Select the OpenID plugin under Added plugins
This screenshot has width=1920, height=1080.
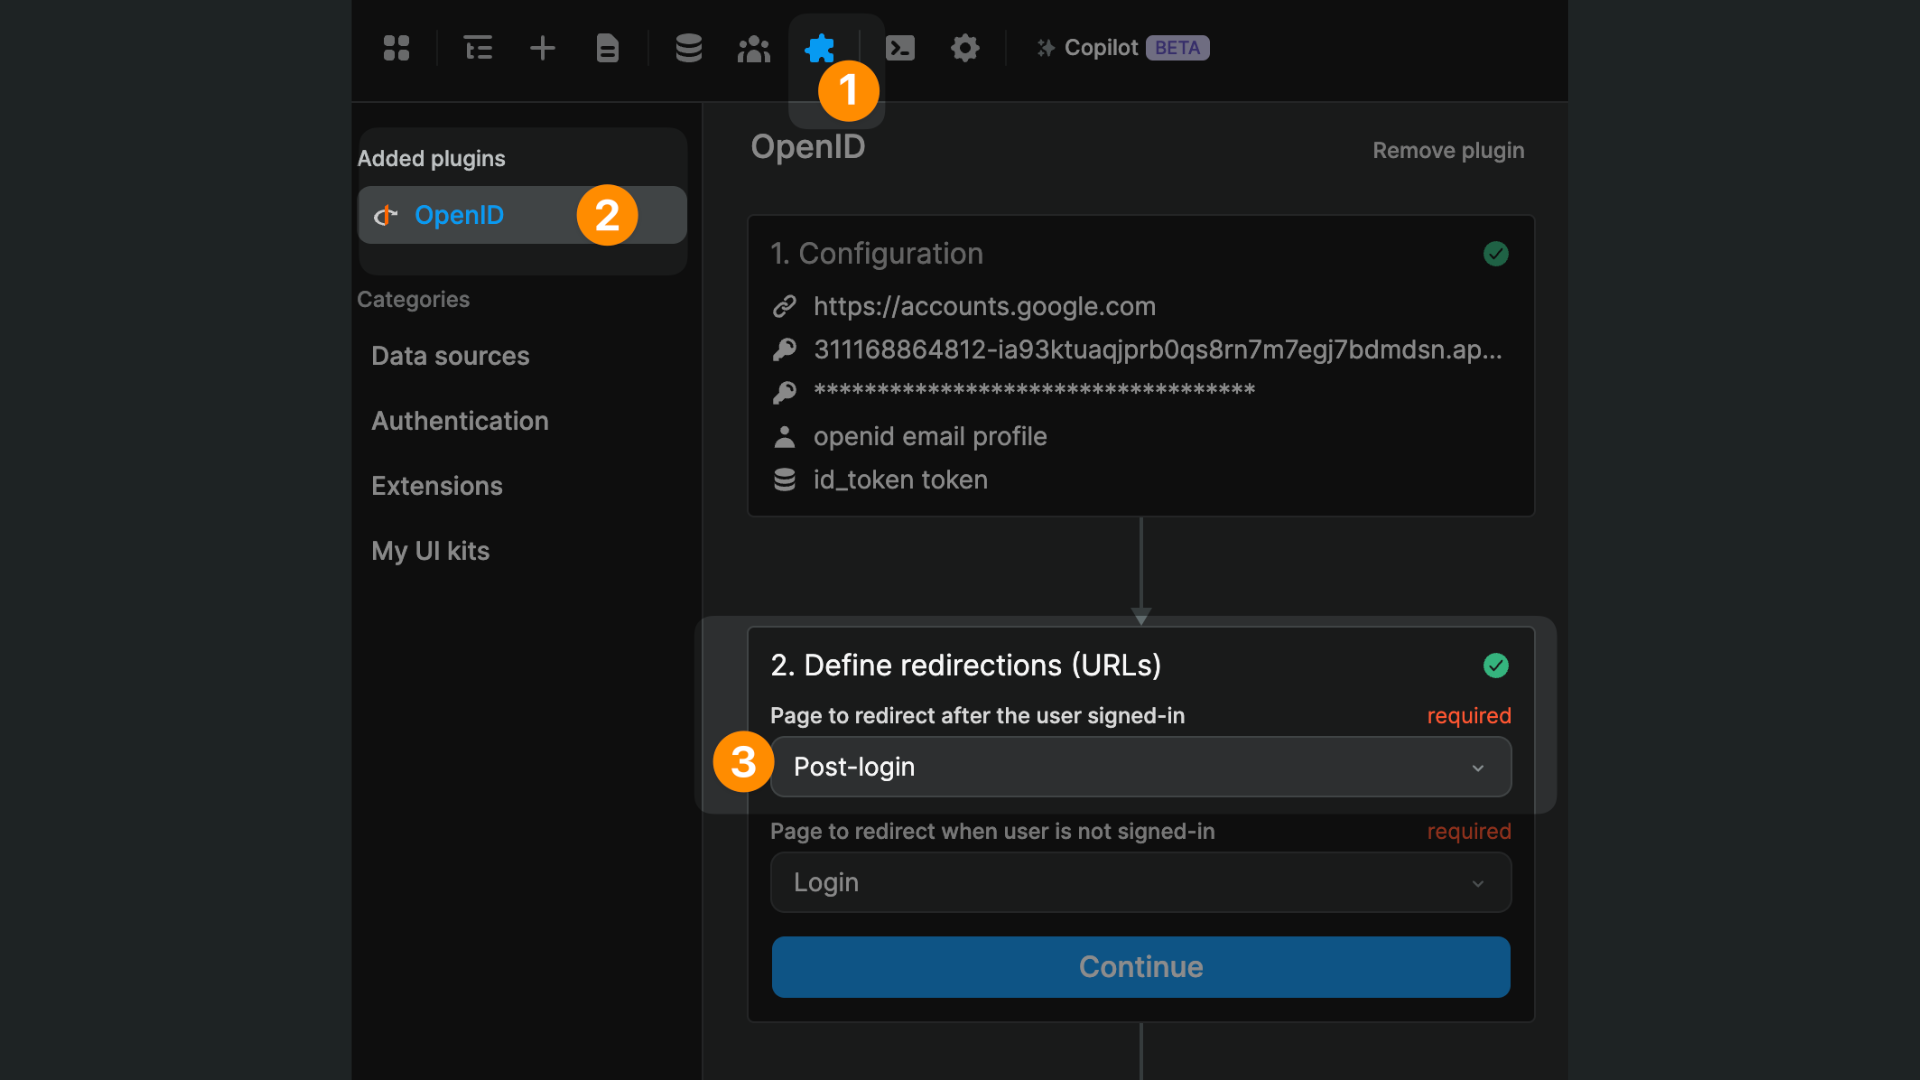[459, 214]
